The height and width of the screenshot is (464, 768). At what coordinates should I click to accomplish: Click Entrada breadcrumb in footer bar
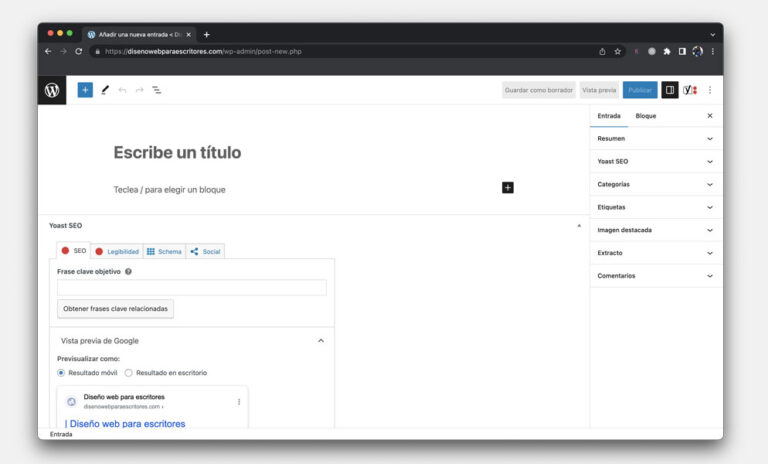tap(61, 434)
